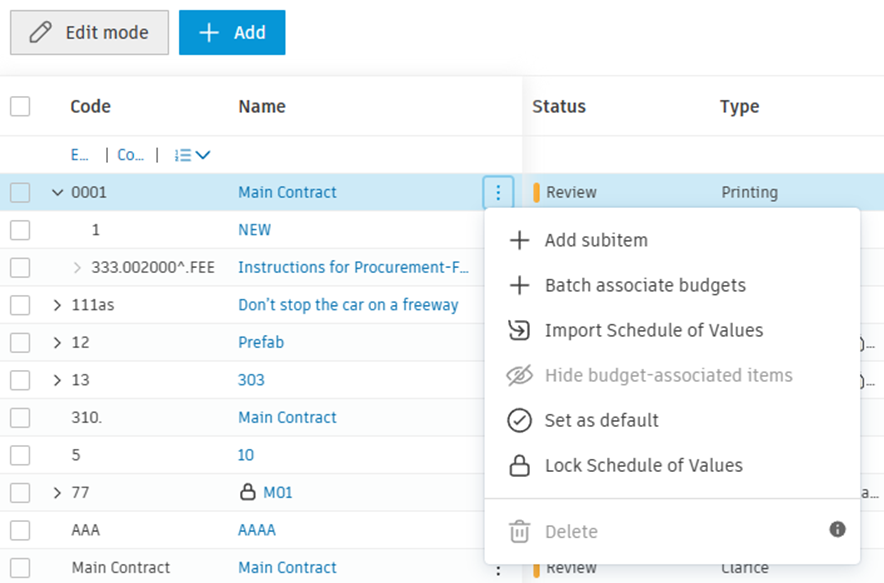Viewport: 884px width, 583px height.
Task: Click the three-dot menu on row 0001
Action: click(x=498, y=192)
